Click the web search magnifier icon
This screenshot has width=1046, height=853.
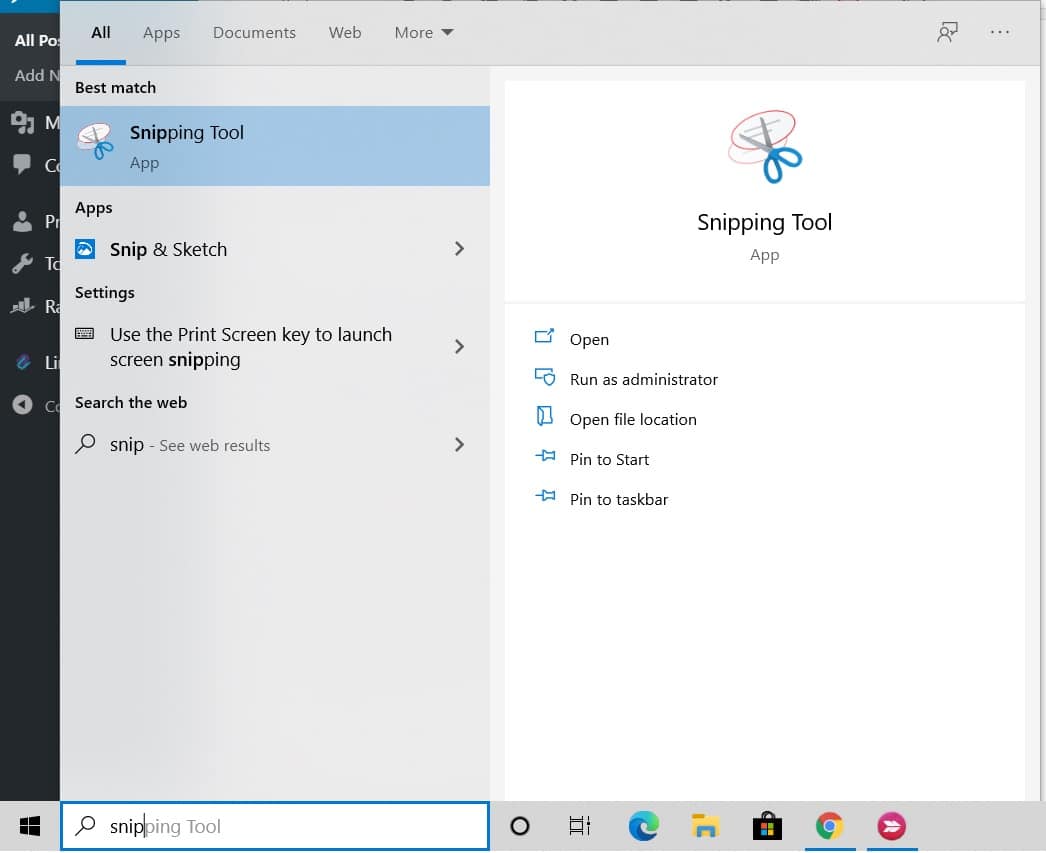(x=85, y=444)
